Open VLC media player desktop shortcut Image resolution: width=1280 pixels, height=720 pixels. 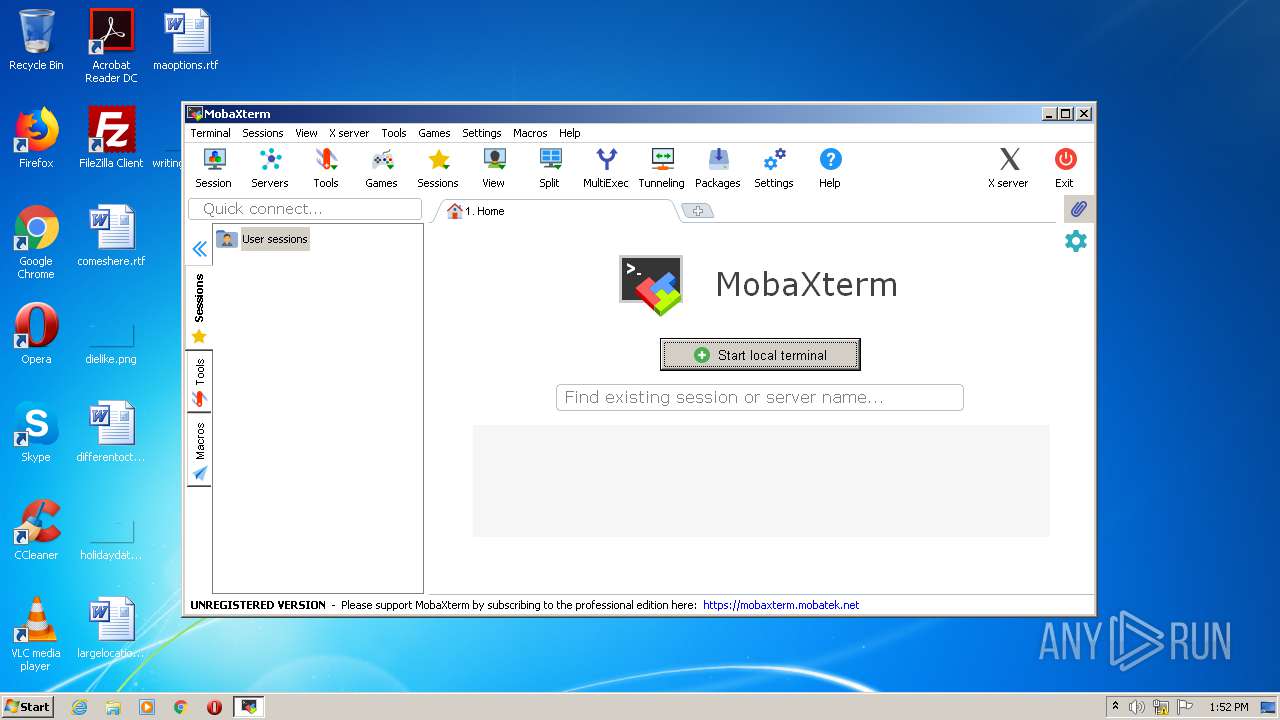[36, 633]
